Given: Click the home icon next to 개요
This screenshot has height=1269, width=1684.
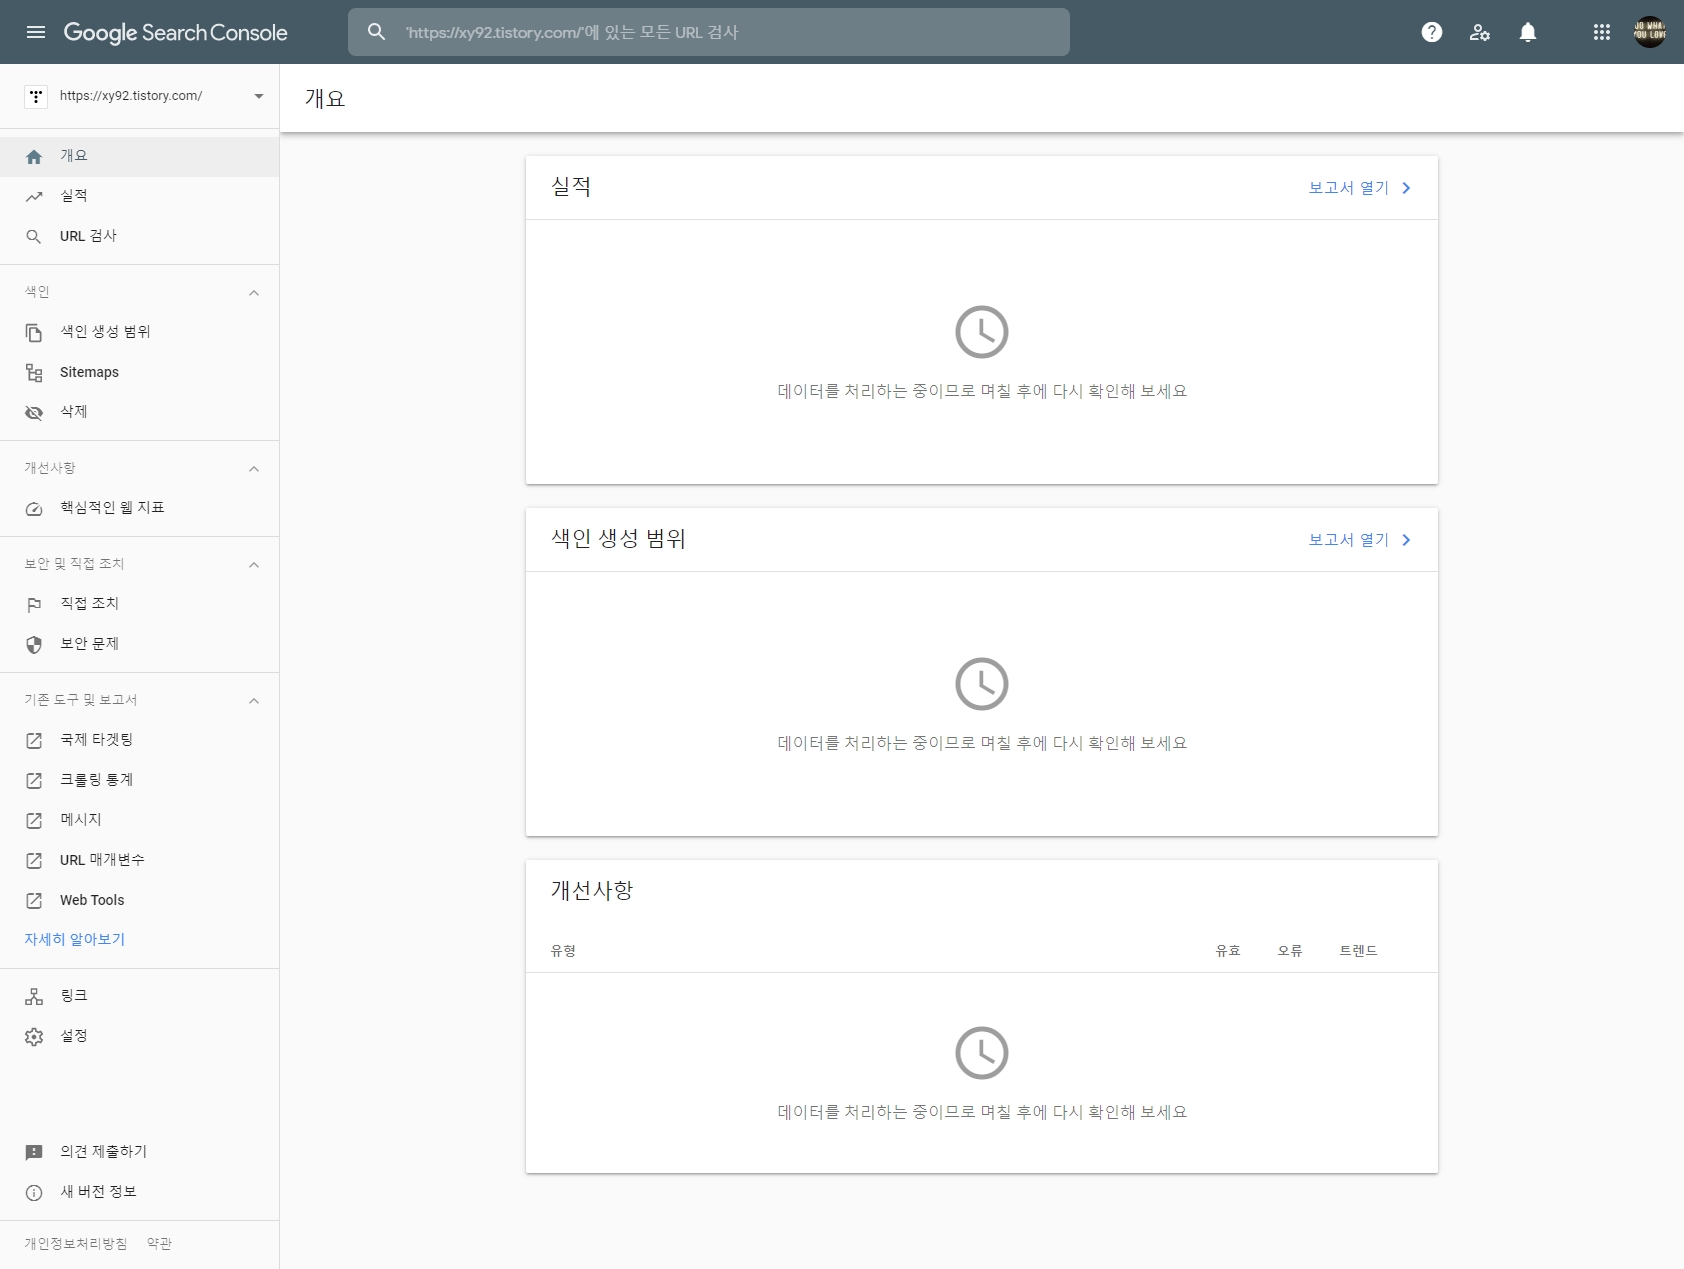Looking at the screenshot, I should click(34, 157).
